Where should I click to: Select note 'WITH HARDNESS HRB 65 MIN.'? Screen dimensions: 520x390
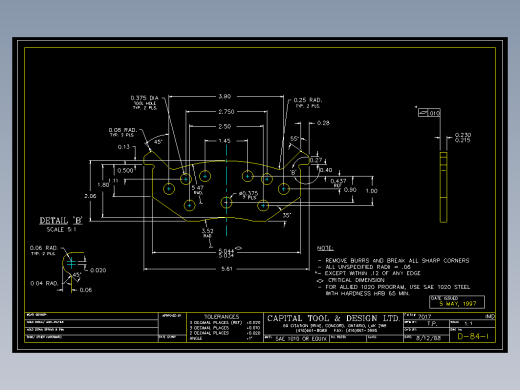point(368,294)
